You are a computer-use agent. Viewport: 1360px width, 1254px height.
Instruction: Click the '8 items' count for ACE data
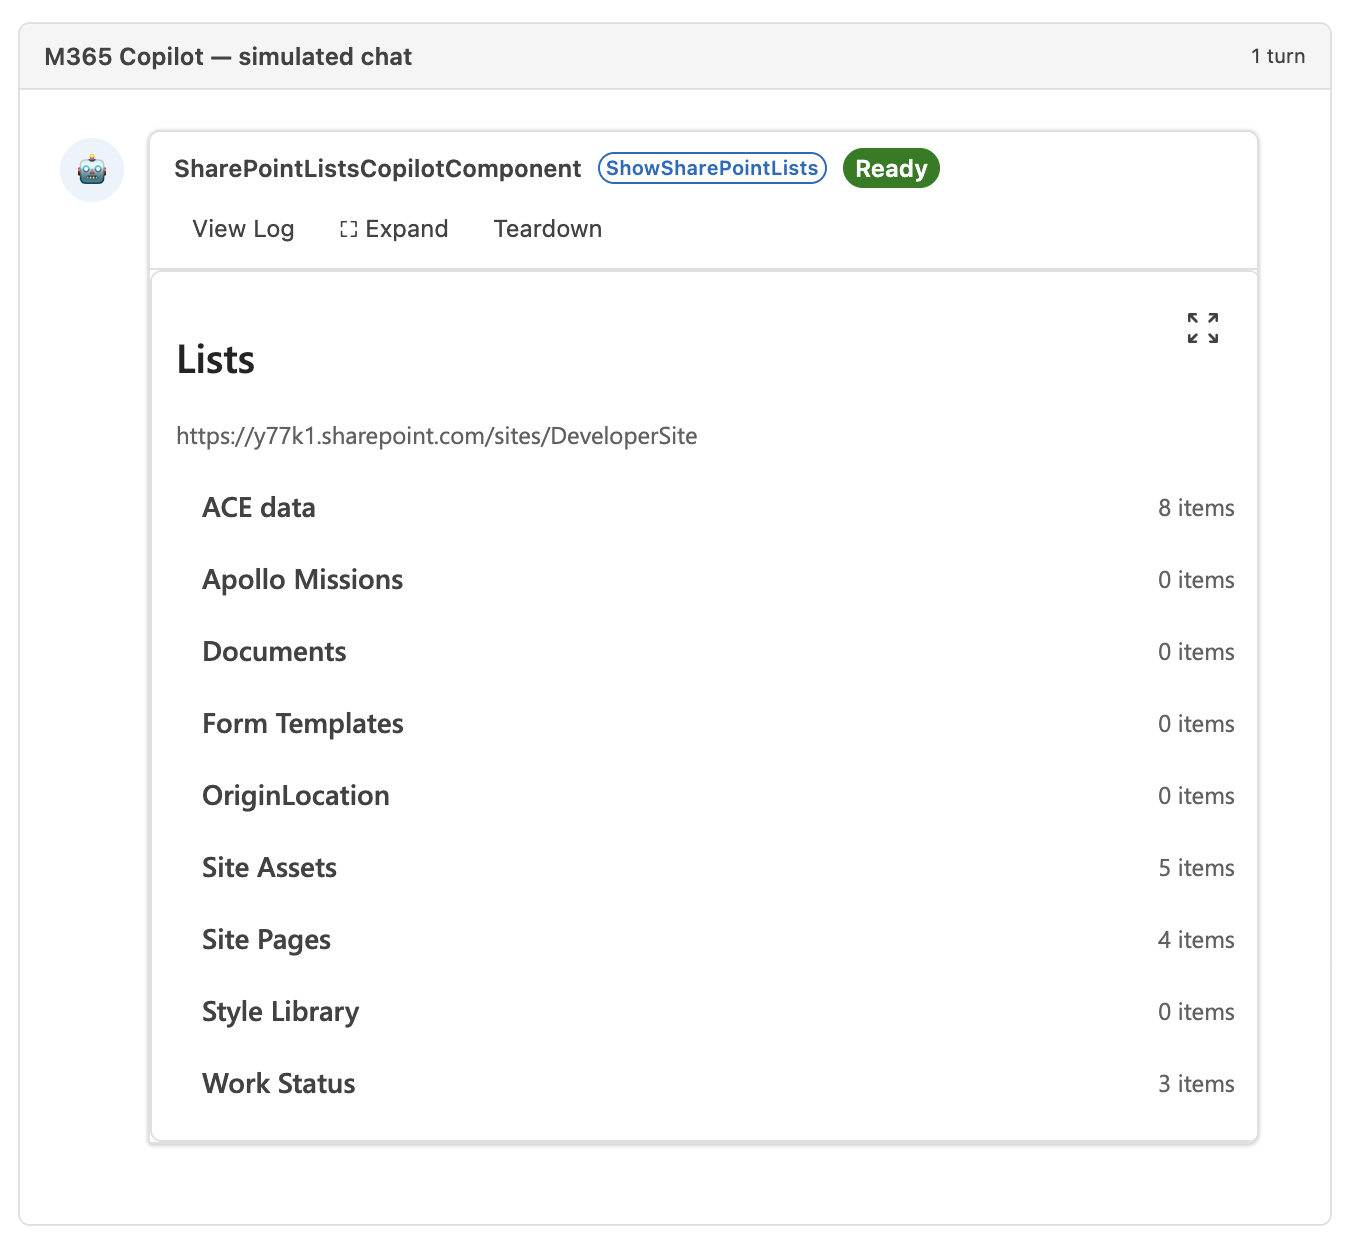[1196, 508]
